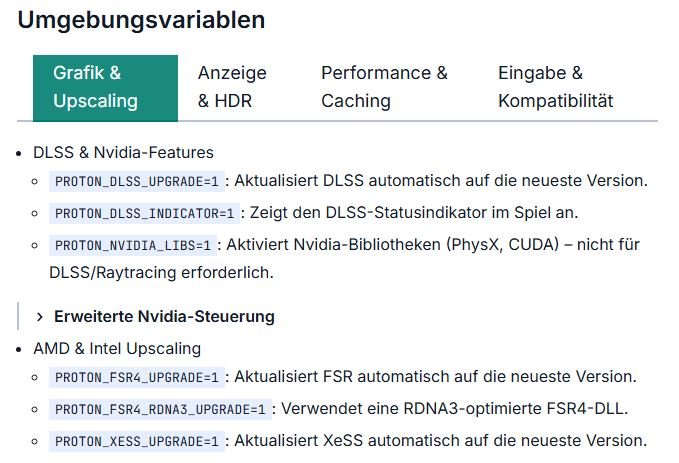Viewport: 679px width, 463px height.
Task: Expand the Erweiterte Nvidia-Steuerung section
Action: [164, 317]
